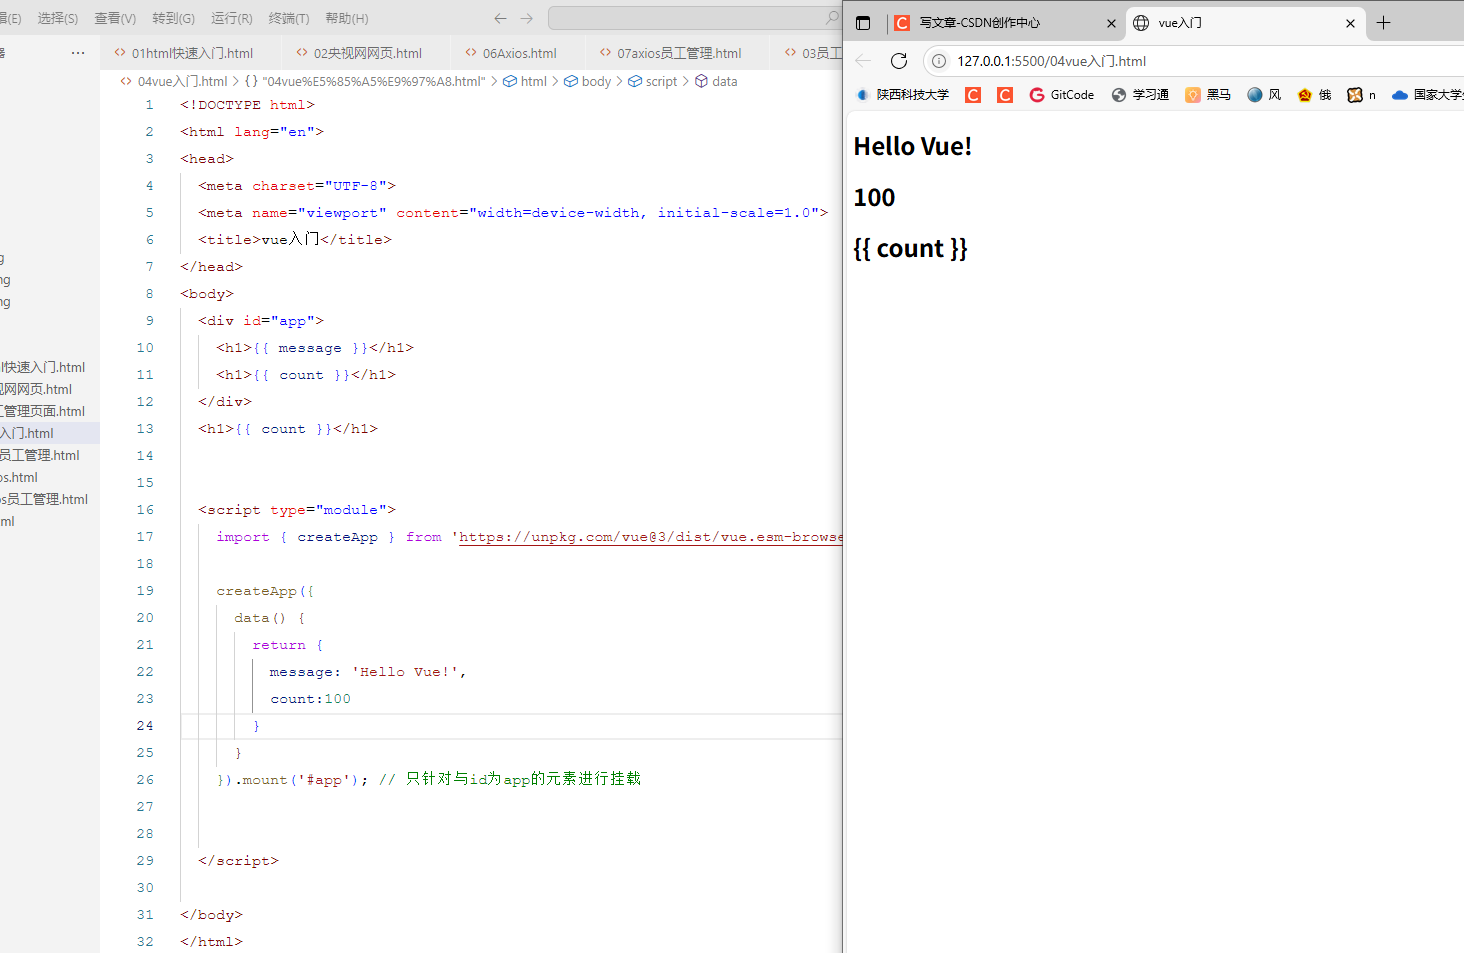
Task: Click the '{{ count }}' text on page
Action: pyautogui.click(x=910, y=249)
